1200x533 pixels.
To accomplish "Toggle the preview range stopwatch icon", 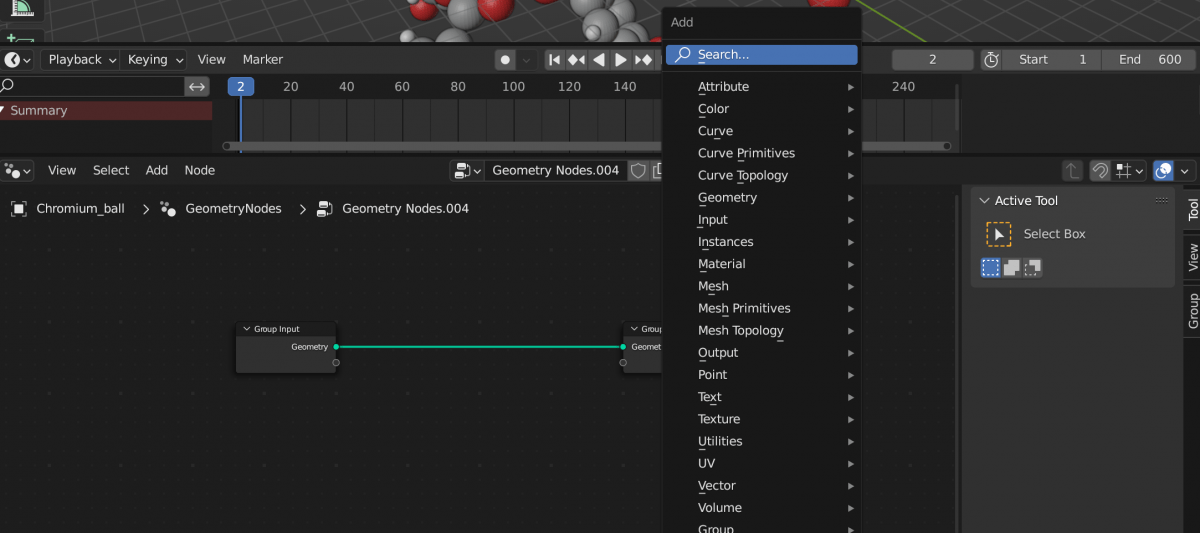I will [x=991, y=60].
